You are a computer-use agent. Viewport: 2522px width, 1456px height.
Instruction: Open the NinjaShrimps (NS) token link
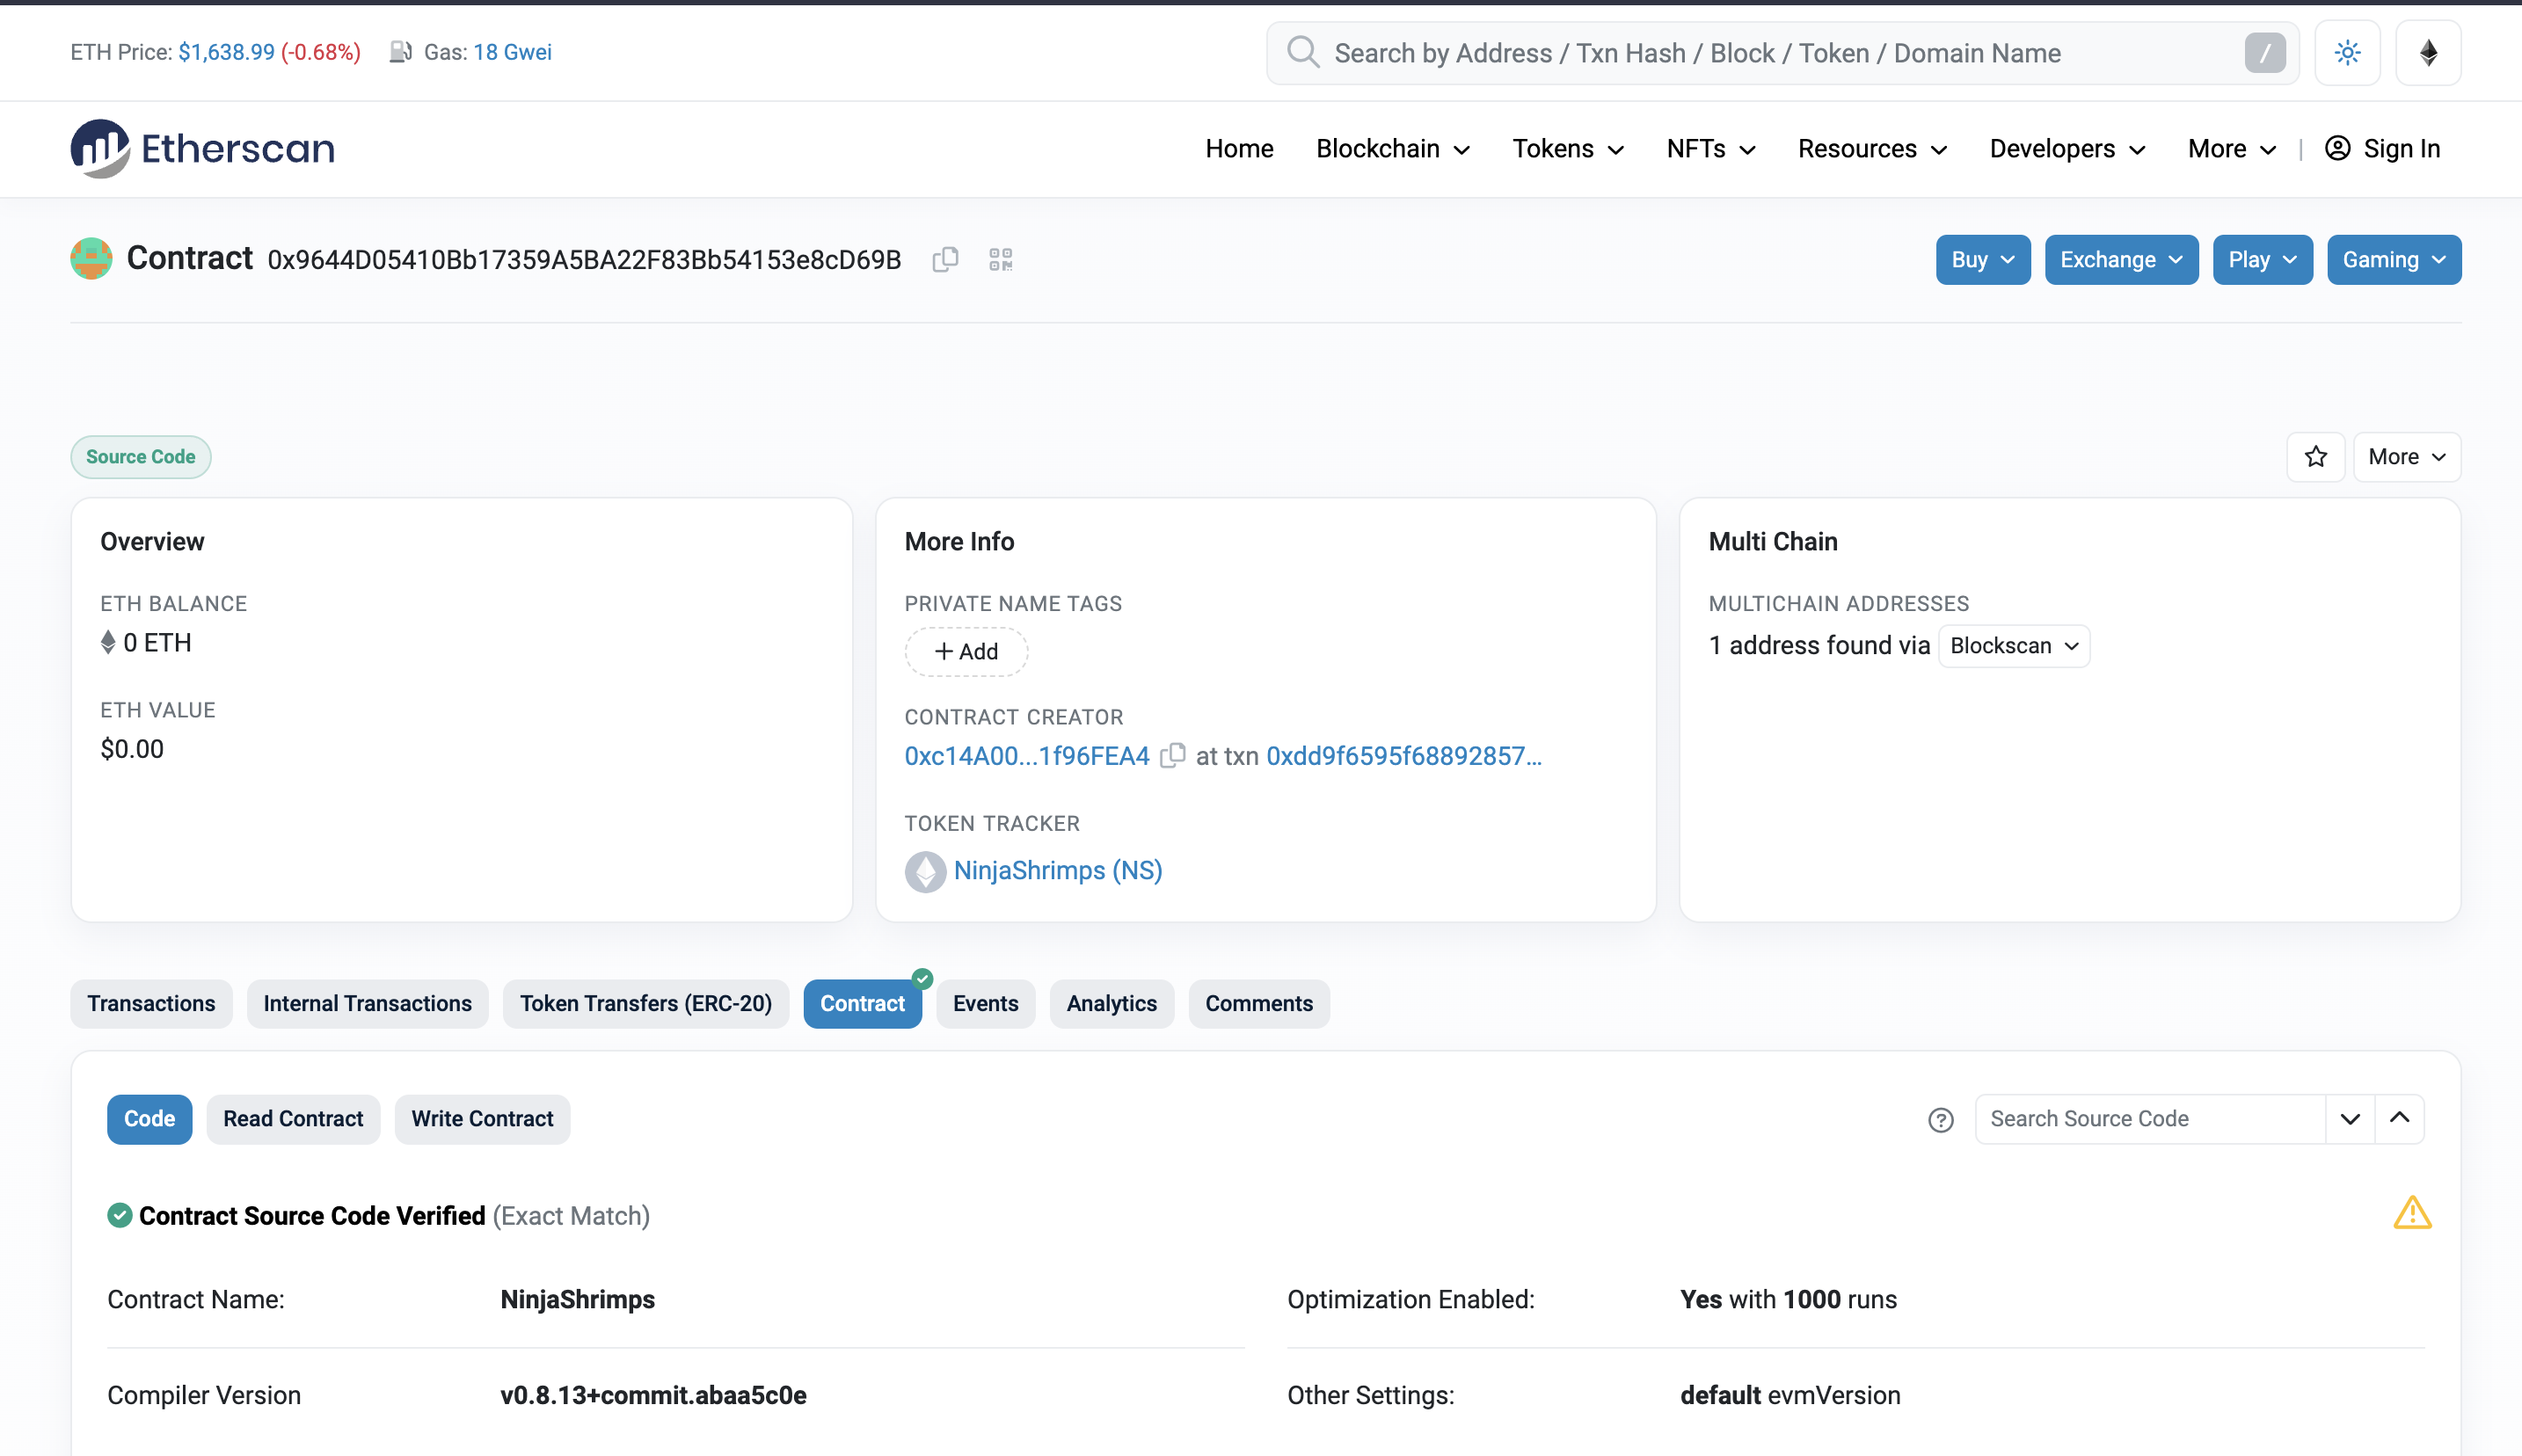click(1058, 871)
